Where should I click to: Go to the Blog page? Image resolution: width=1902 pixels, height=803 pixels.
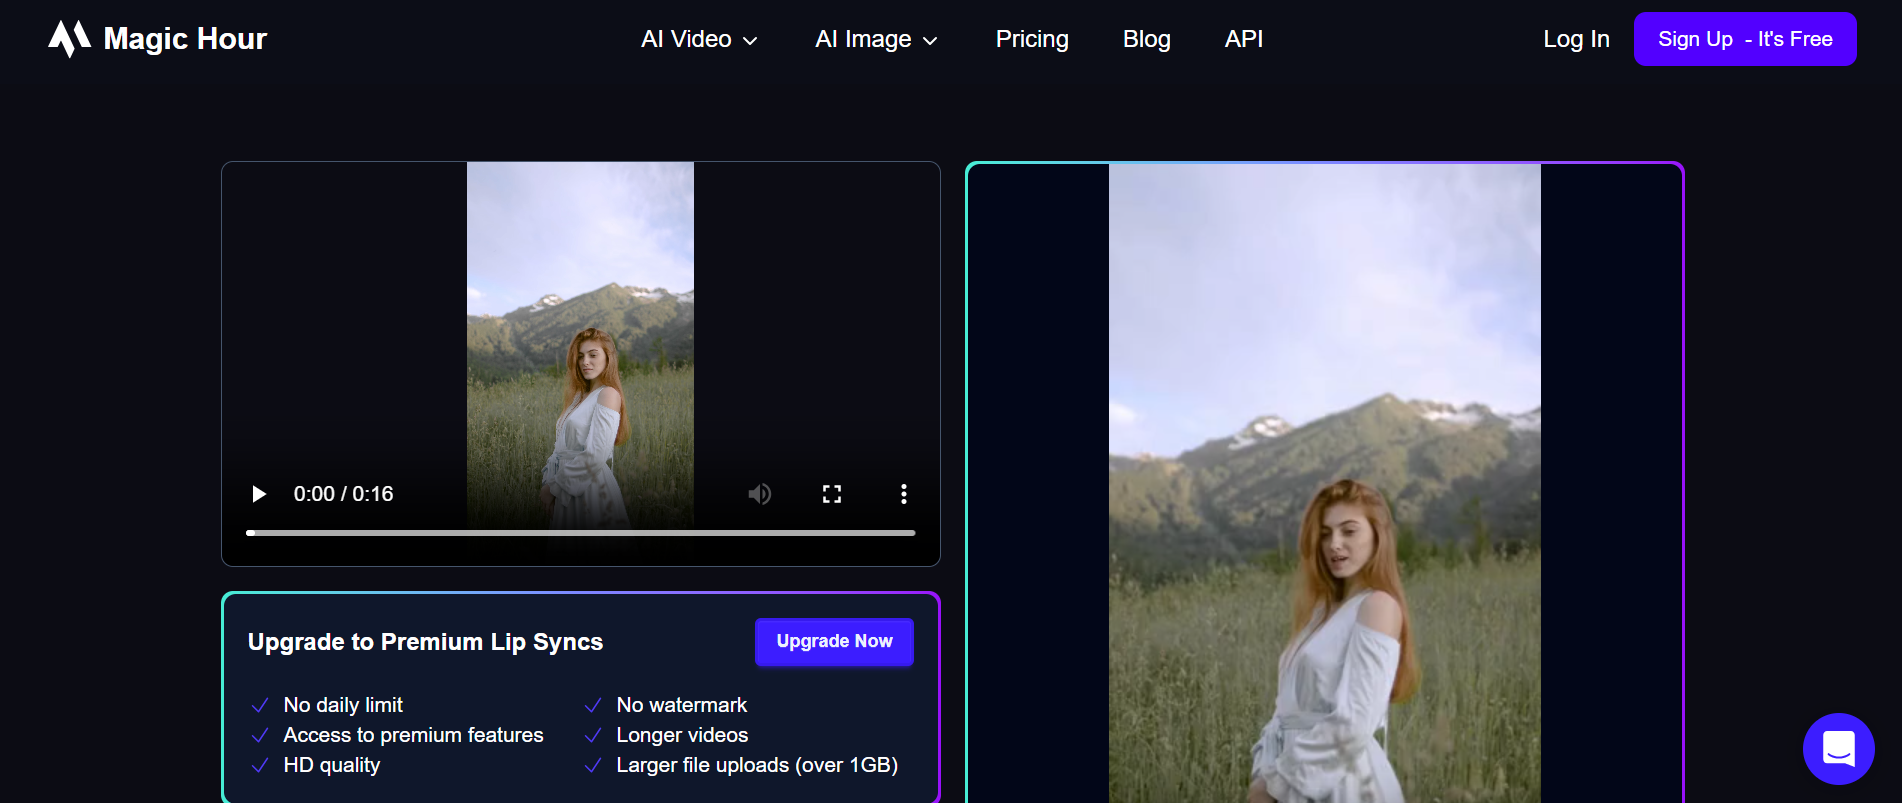click(1146, 39)
